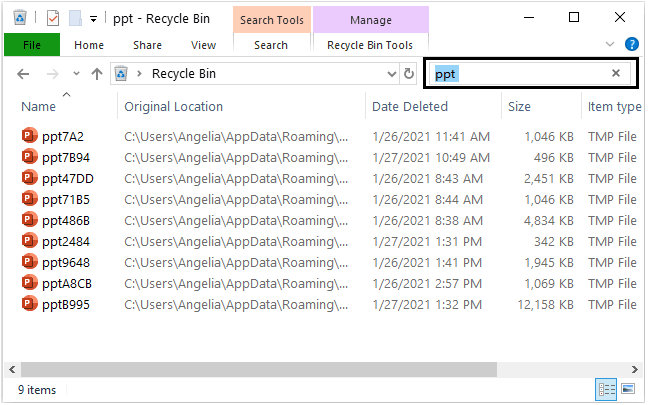Click the Recycle Bin breadcrumb text

click(183, 74)
